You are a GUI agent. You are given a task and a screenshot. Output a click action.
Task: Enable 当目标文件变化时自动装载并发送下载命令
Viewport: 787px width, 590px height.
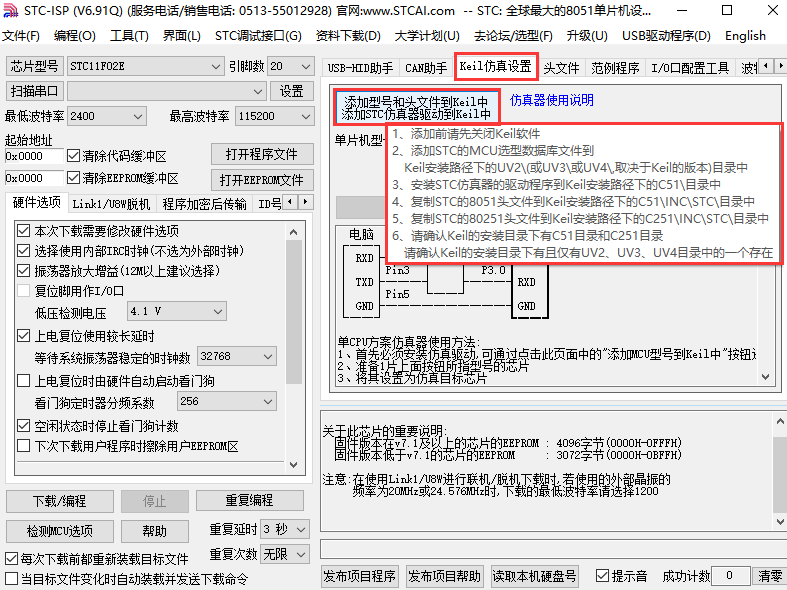tap(11, 578)
